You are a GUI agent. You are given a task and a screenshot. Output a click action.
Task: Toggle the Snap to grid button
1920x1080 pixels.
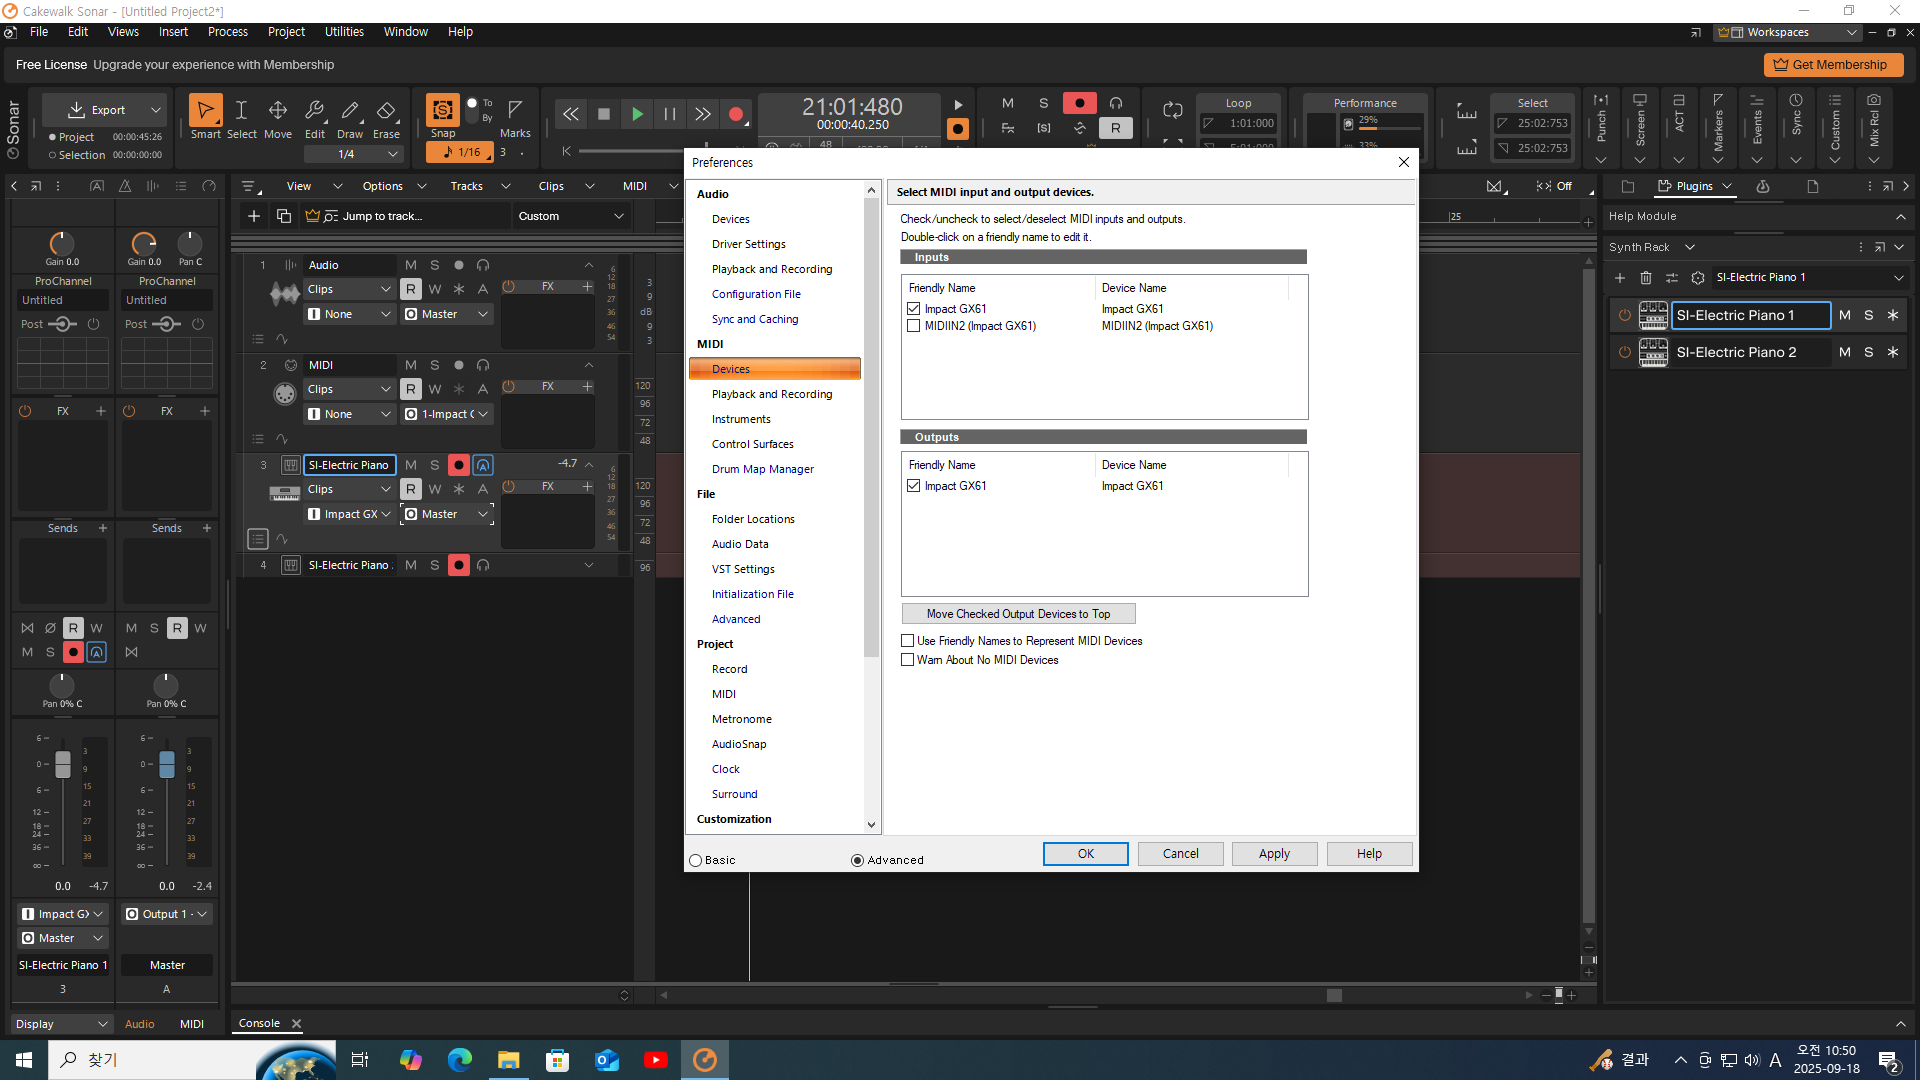(442, 110)
